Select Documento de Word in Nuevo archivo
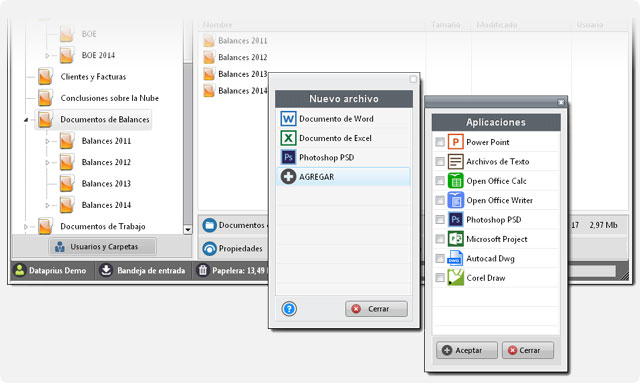 (x=343, y=119)
